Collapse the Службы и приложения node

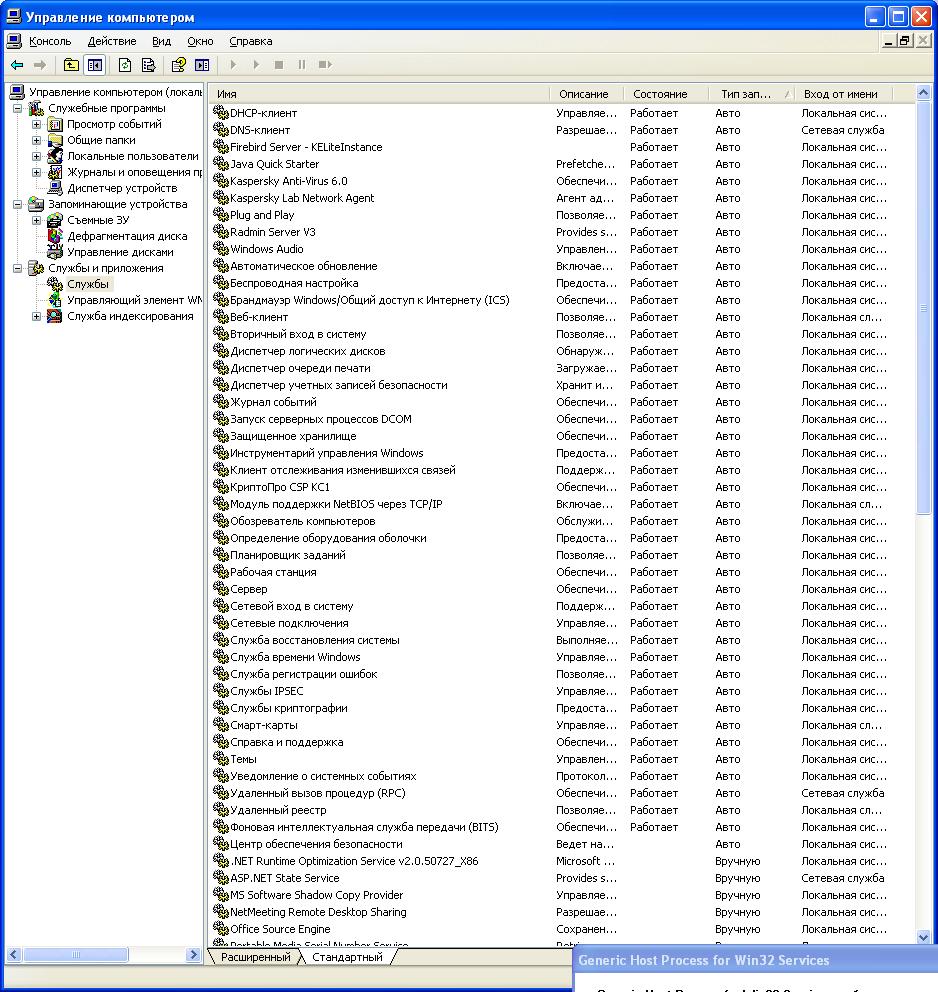tap(18, 268)
